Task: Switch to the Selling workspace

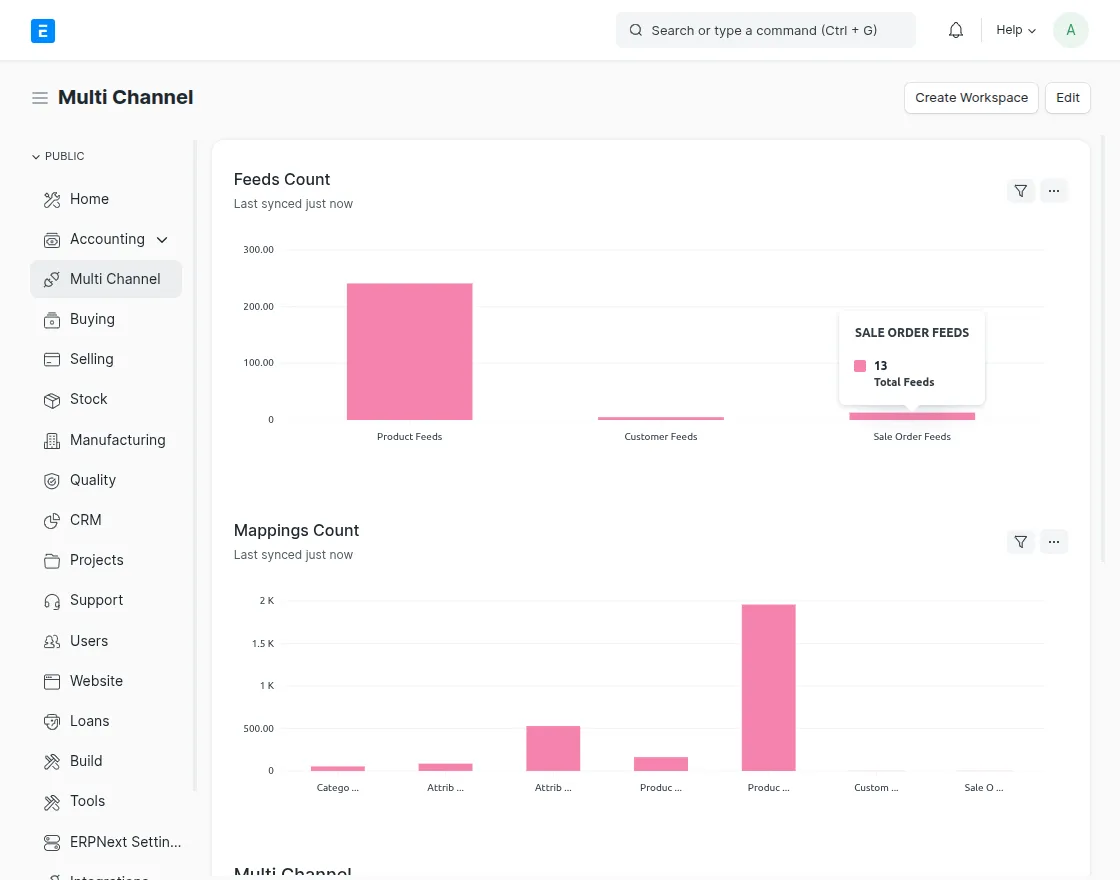Action: 91,359
